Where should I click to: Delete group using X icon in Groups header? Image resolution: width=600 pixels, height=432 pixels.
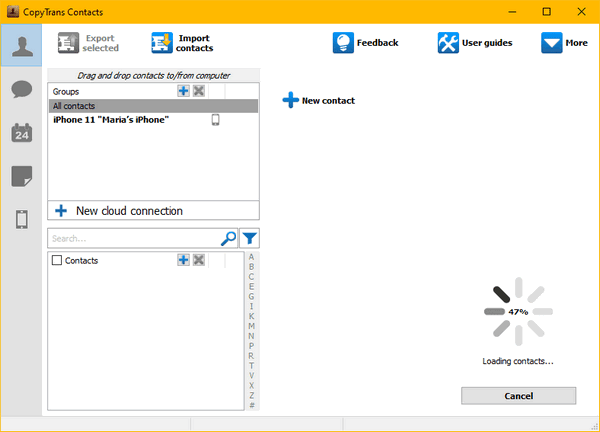pos(199,91)
